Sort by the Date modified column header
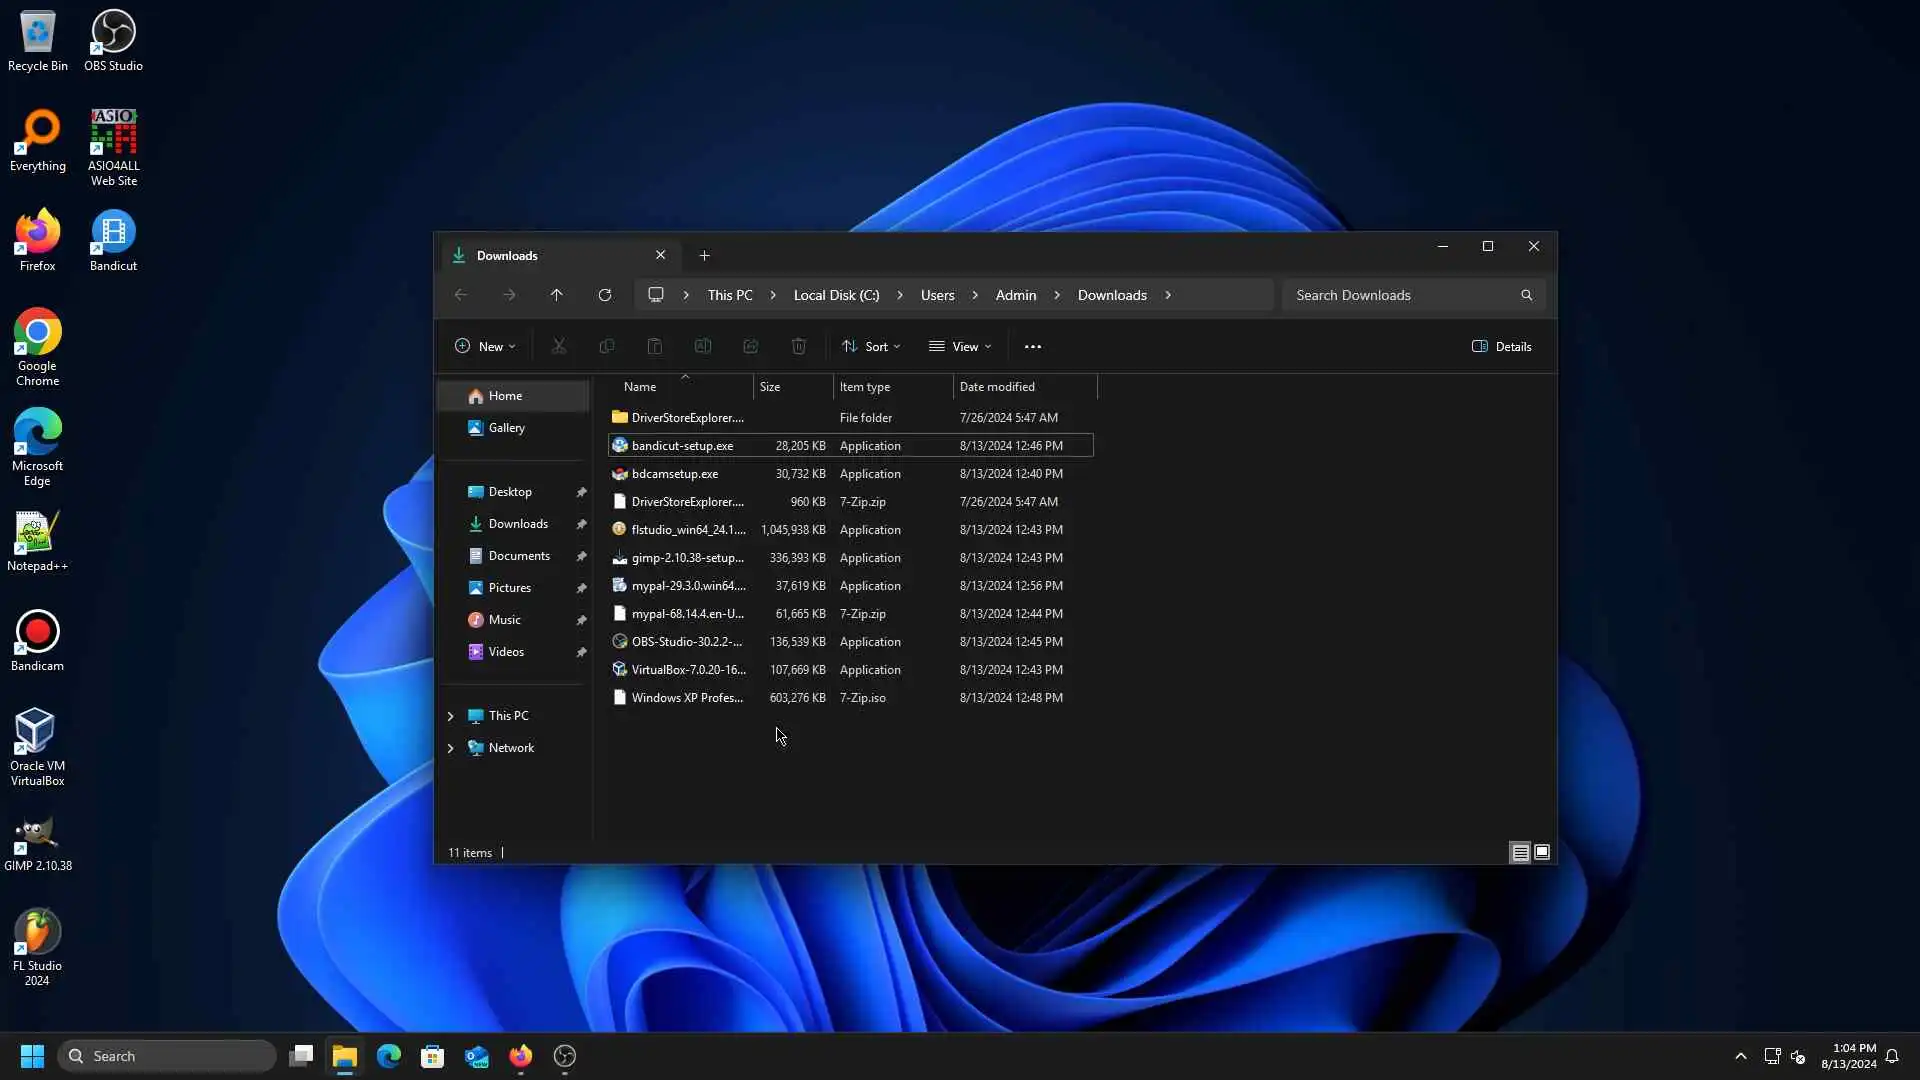The image size is (1920, 1080). point(997,387)
